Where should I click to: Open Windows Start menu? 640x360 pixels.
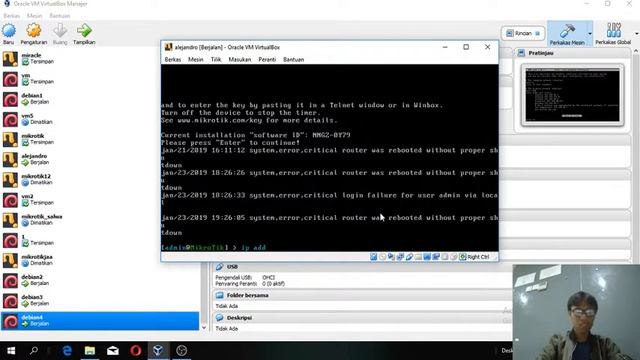(x=11, y=351)
